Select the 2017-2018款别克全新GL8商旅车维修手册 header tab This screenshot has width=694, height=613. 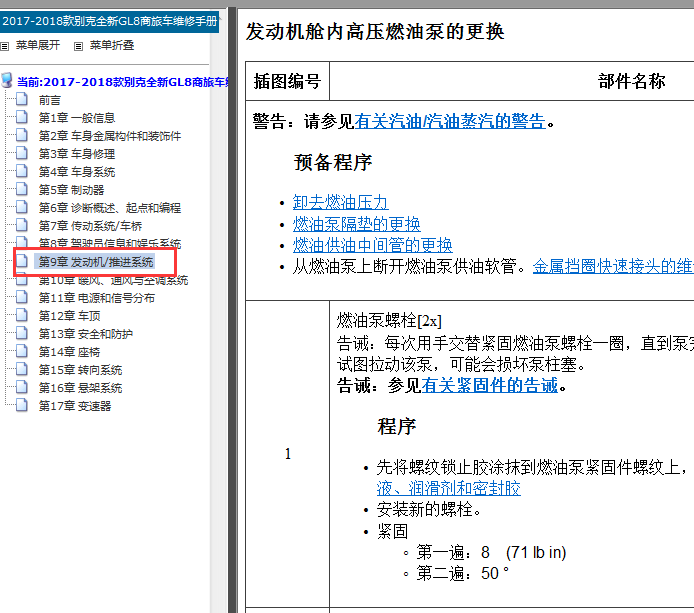[109, 21]
